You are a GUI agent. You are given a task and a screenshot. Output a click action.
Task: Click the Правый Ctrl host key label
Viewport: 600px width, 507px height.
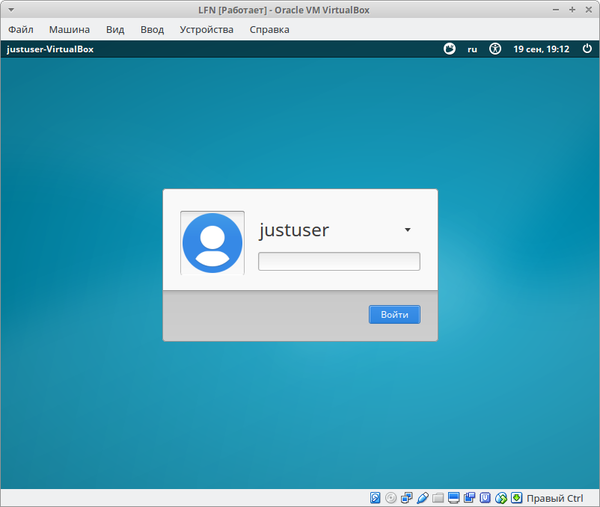pyautogui.click(x=554, y=497)
